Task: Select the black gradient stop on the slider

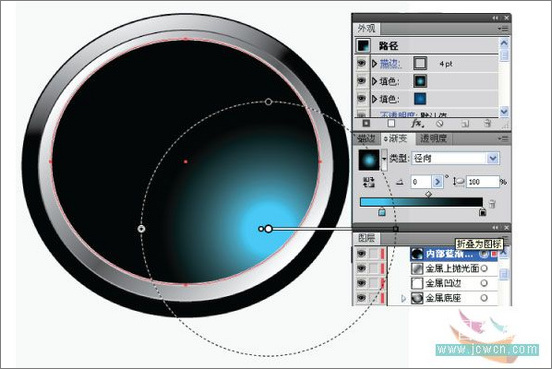Action: [483, 212]
